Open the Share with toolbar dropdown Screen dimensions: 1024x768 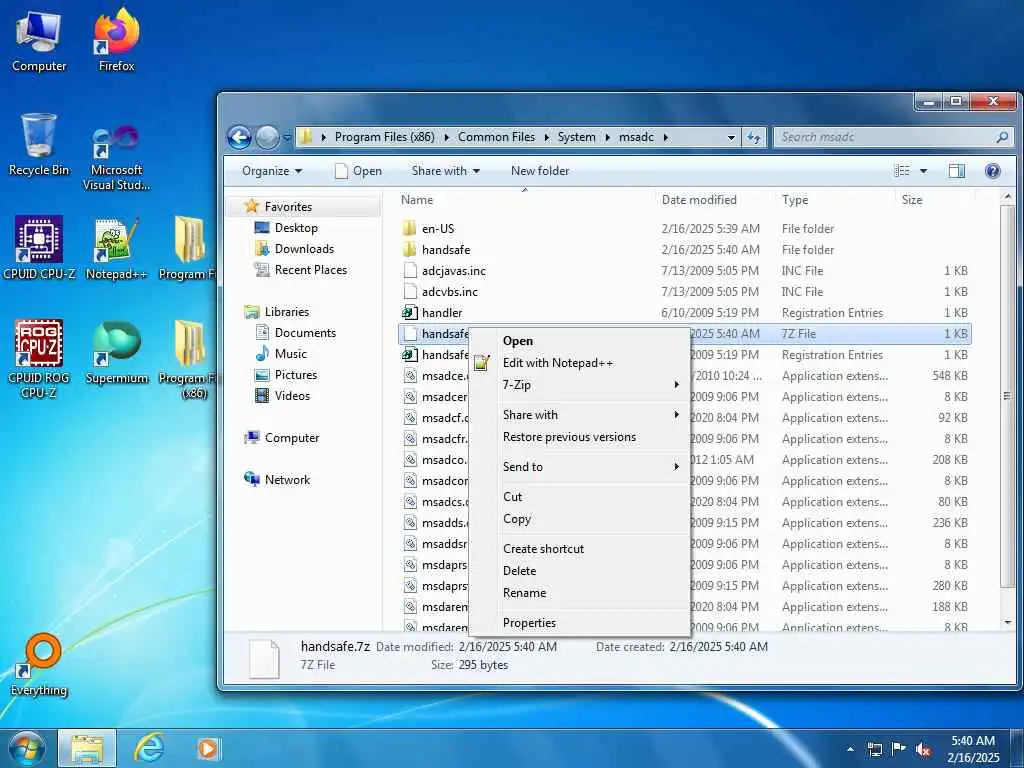coord(445,171)
